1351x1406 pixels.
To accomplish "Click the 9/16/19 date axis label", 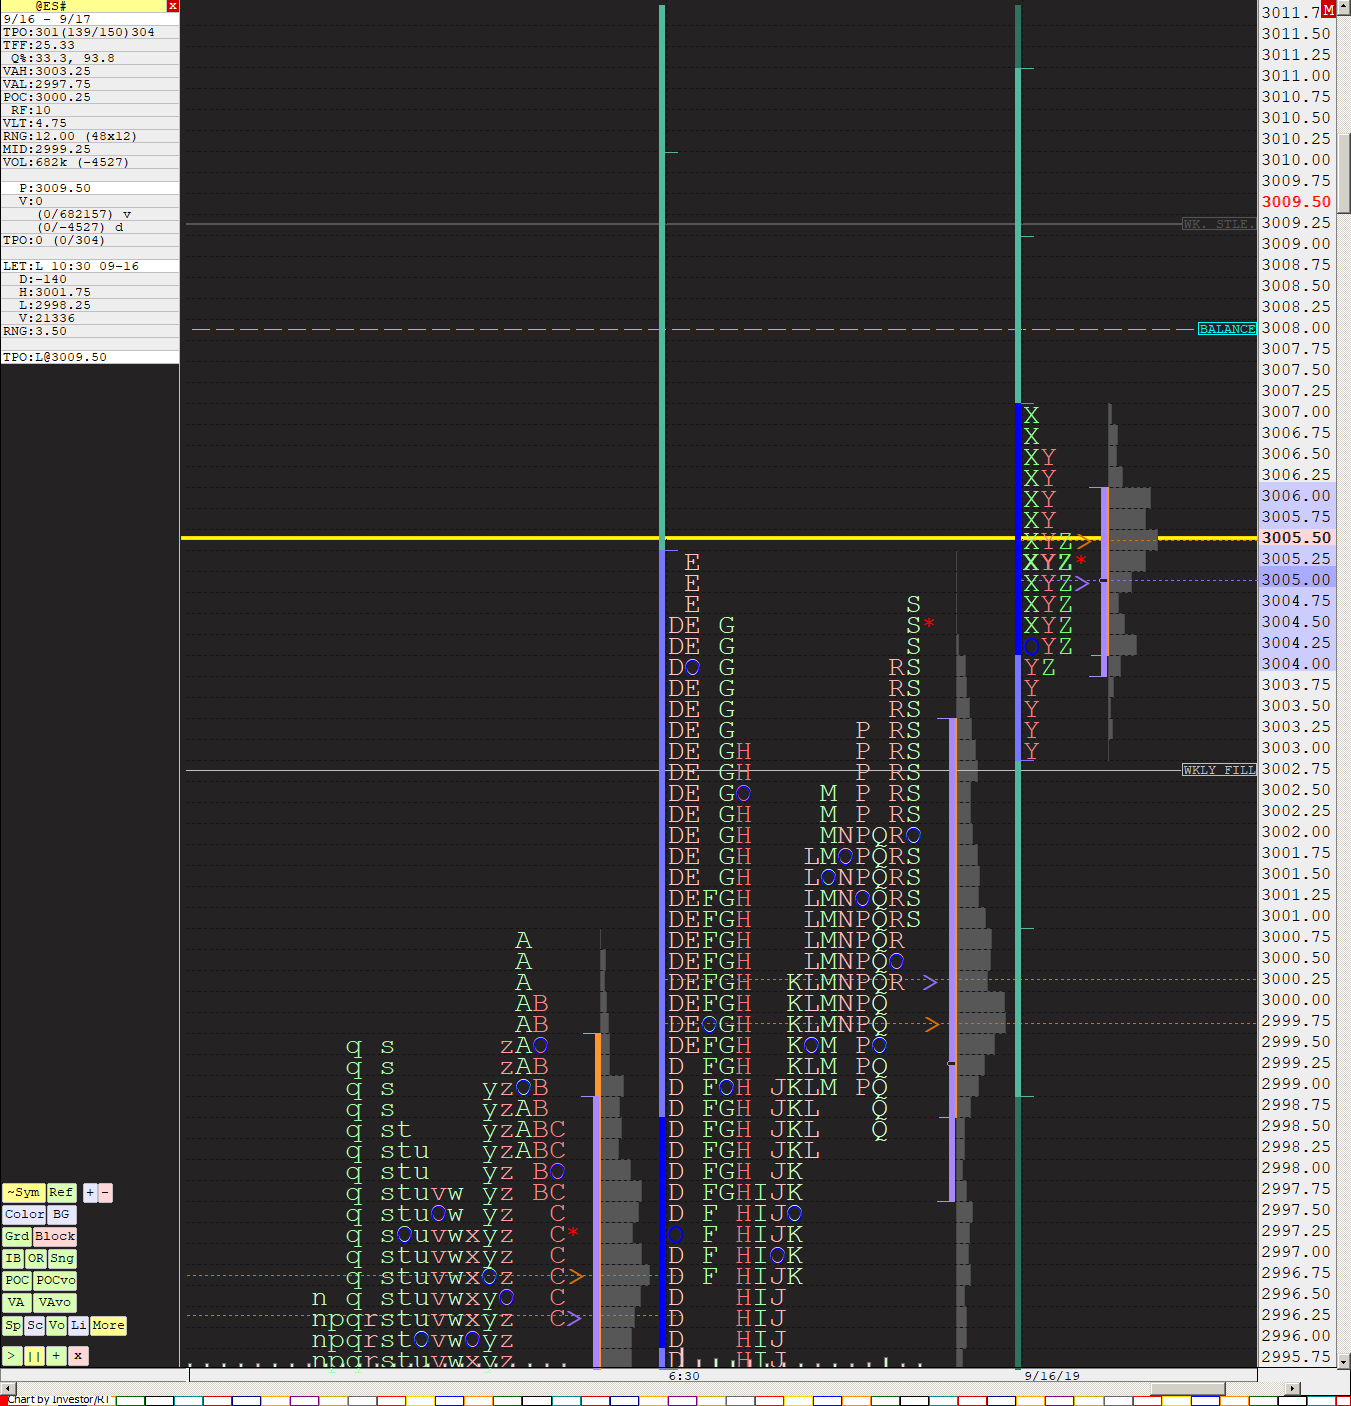I will pos(1052,1376).
